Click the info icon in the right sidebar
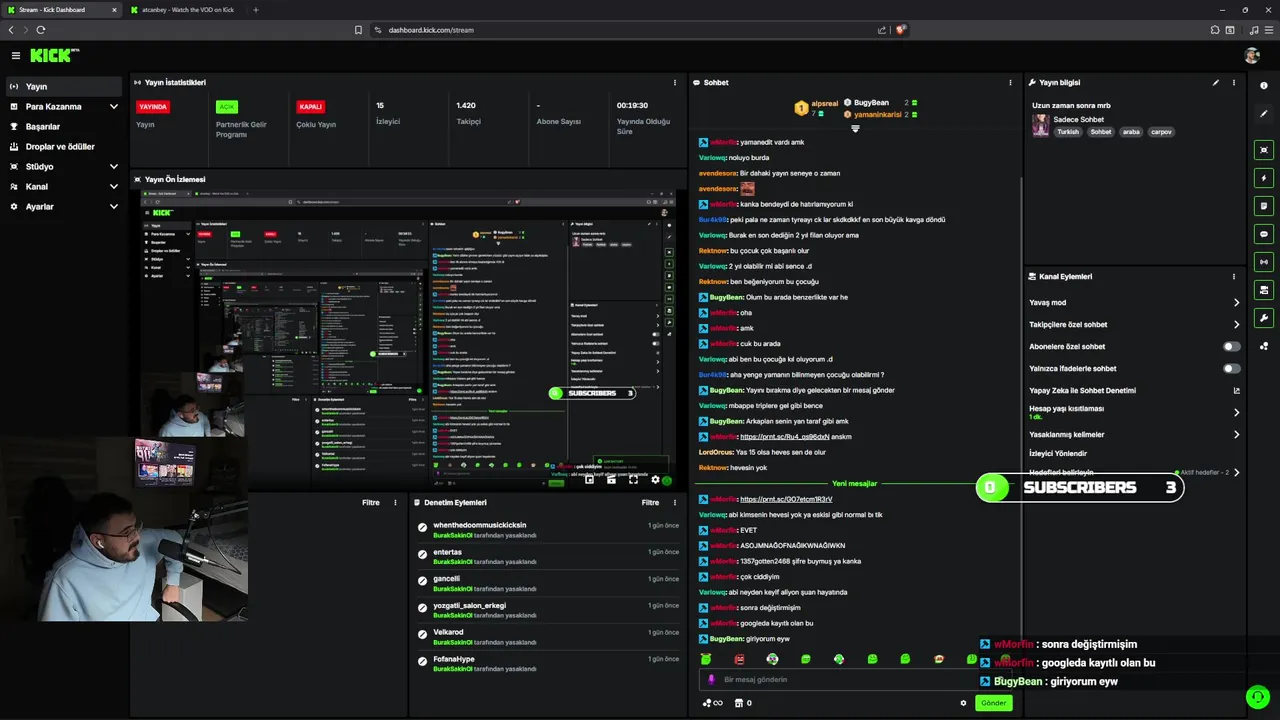Screen dimensions: 1280x720 [1264, 86]
